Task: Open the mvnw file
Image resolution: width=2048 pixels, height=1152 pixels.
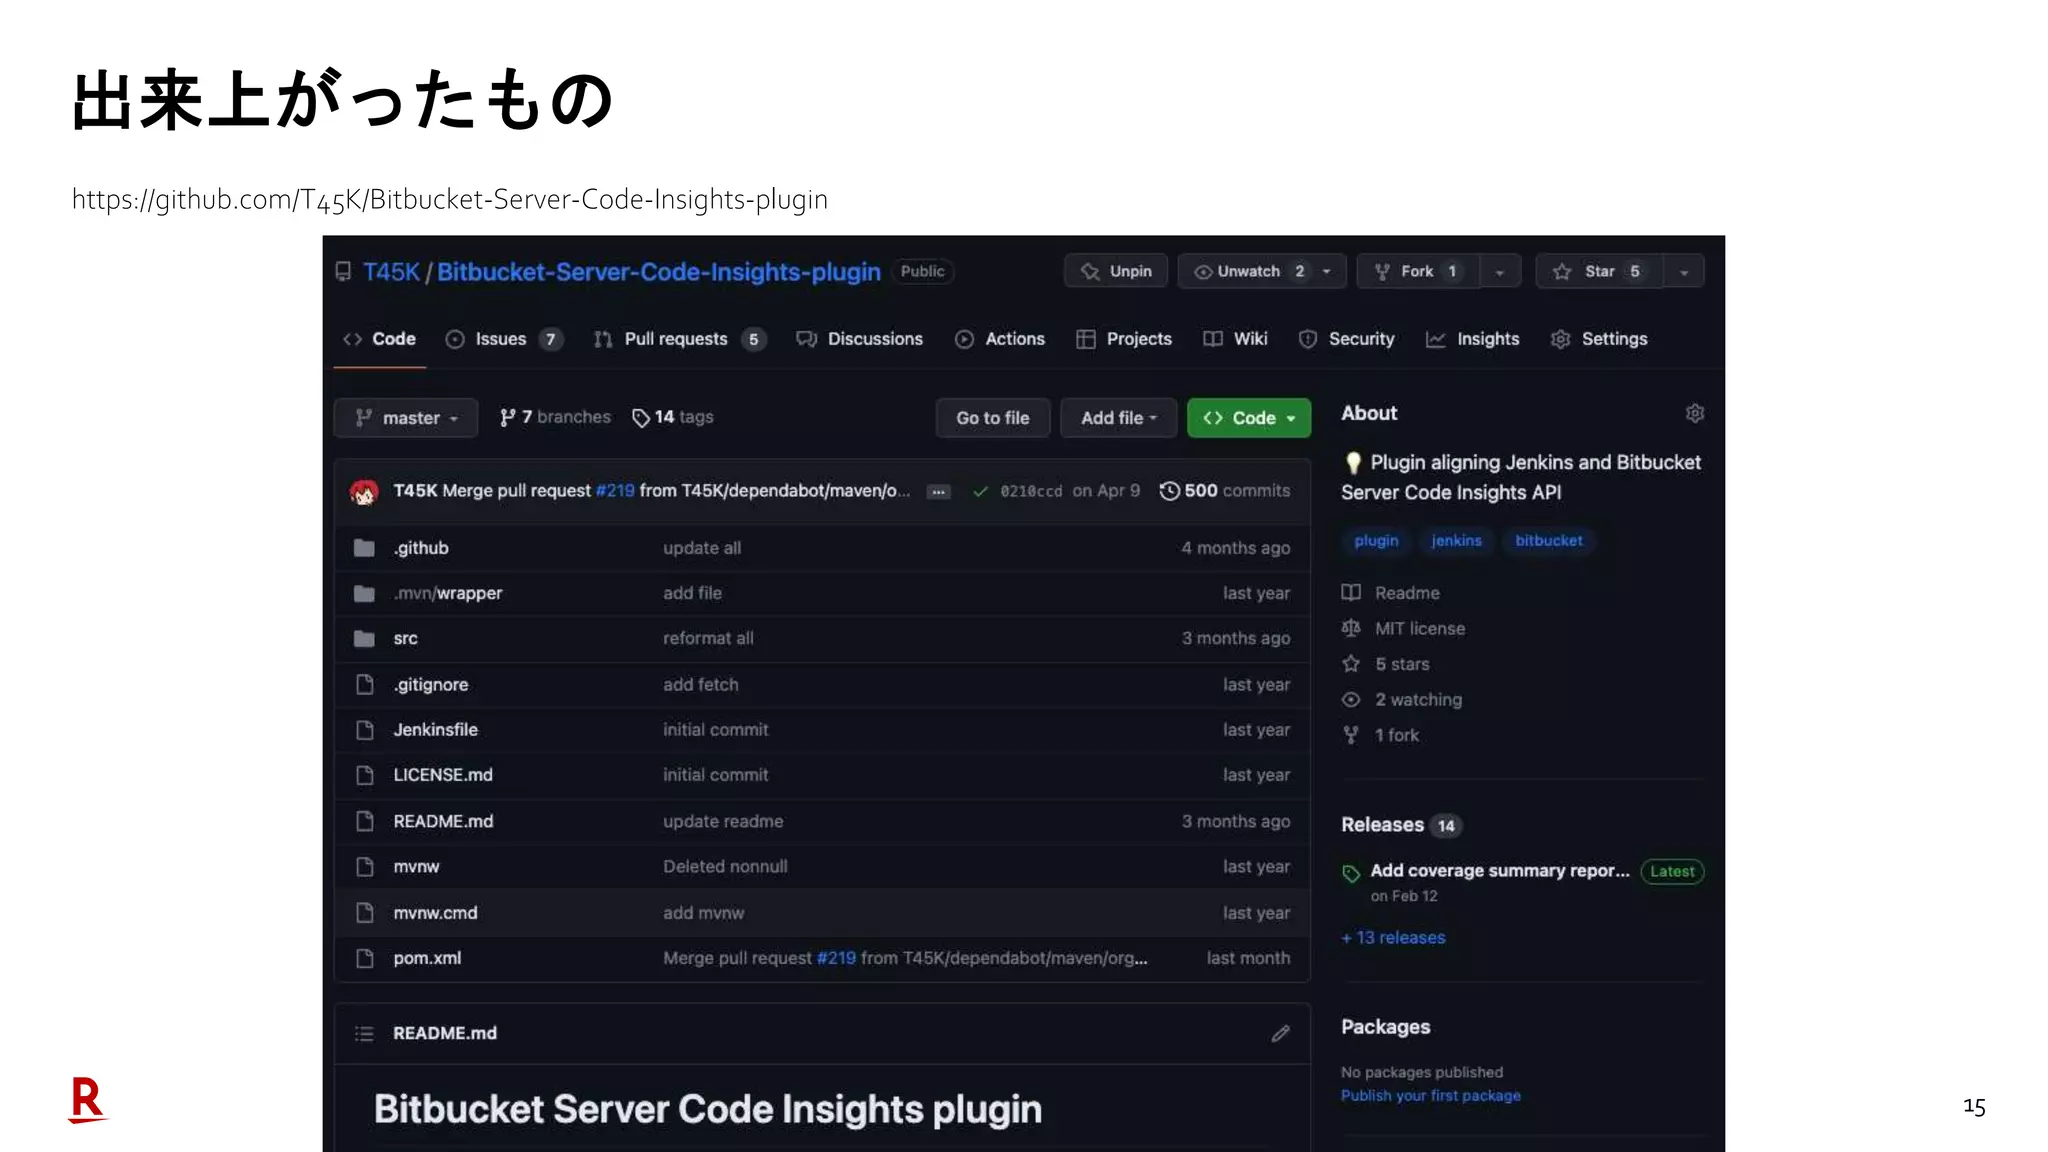Action: pos(416,867)
